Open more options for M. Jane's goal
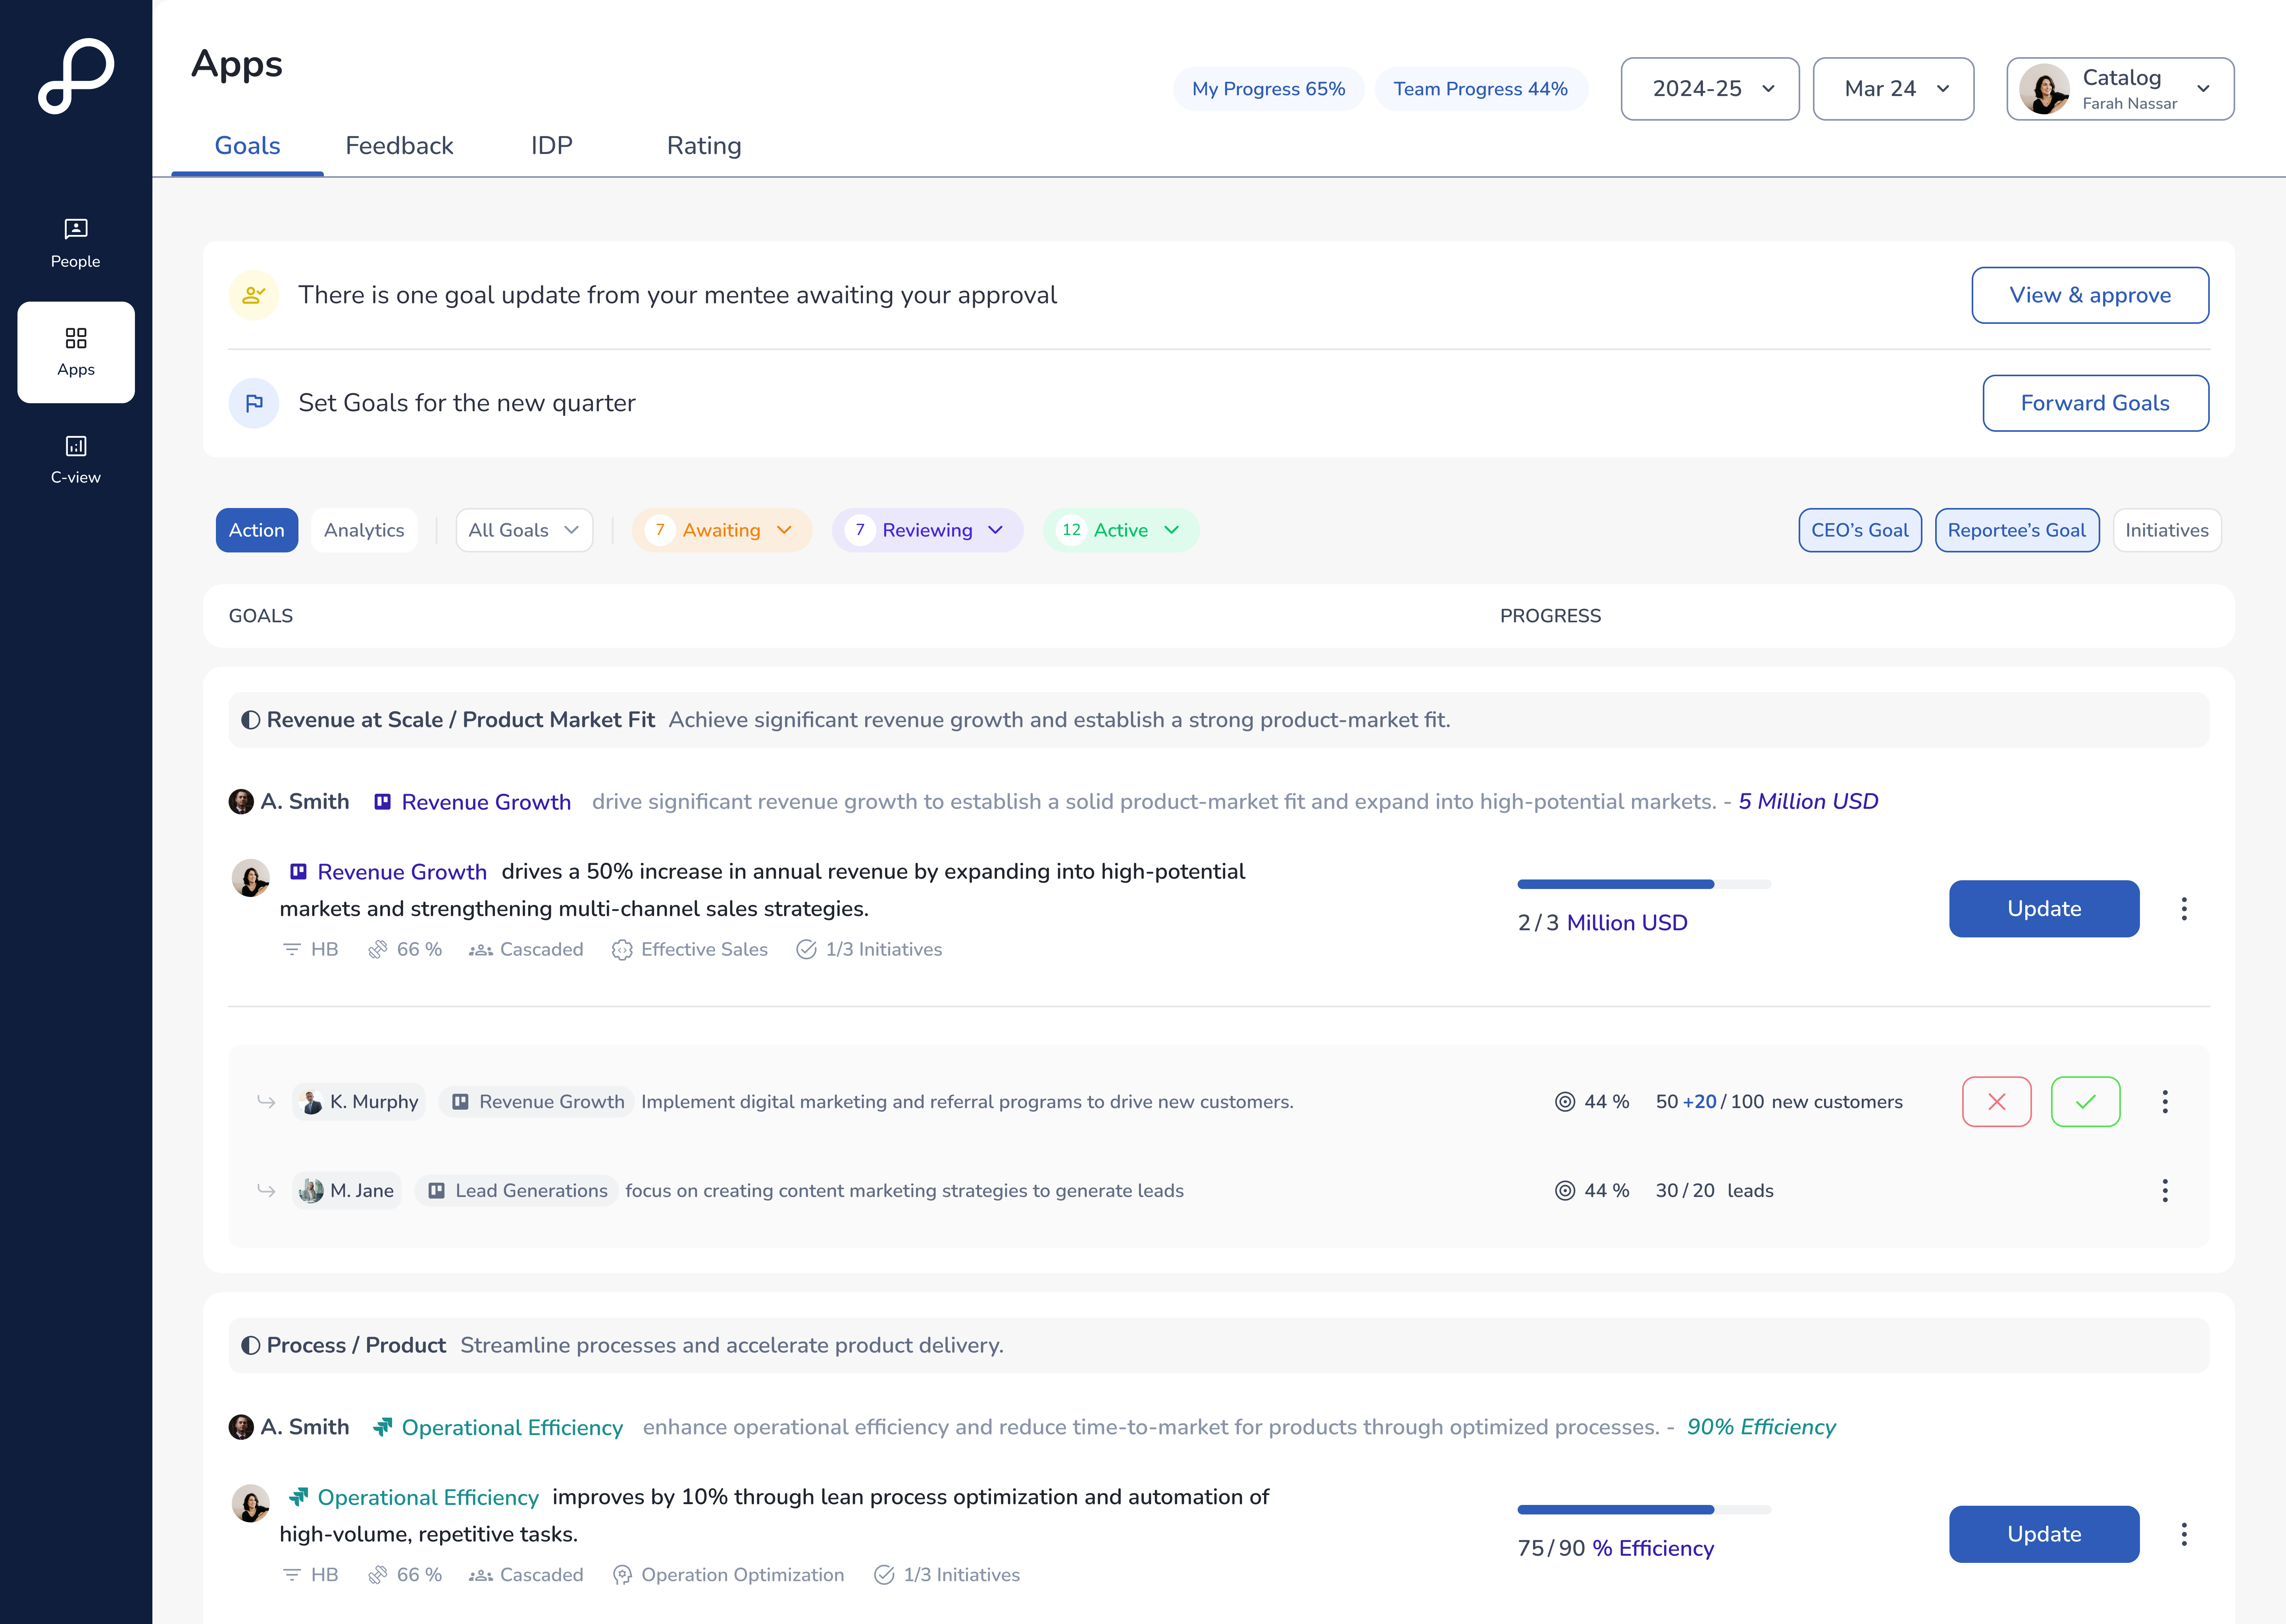 tap(2164, 1190)
